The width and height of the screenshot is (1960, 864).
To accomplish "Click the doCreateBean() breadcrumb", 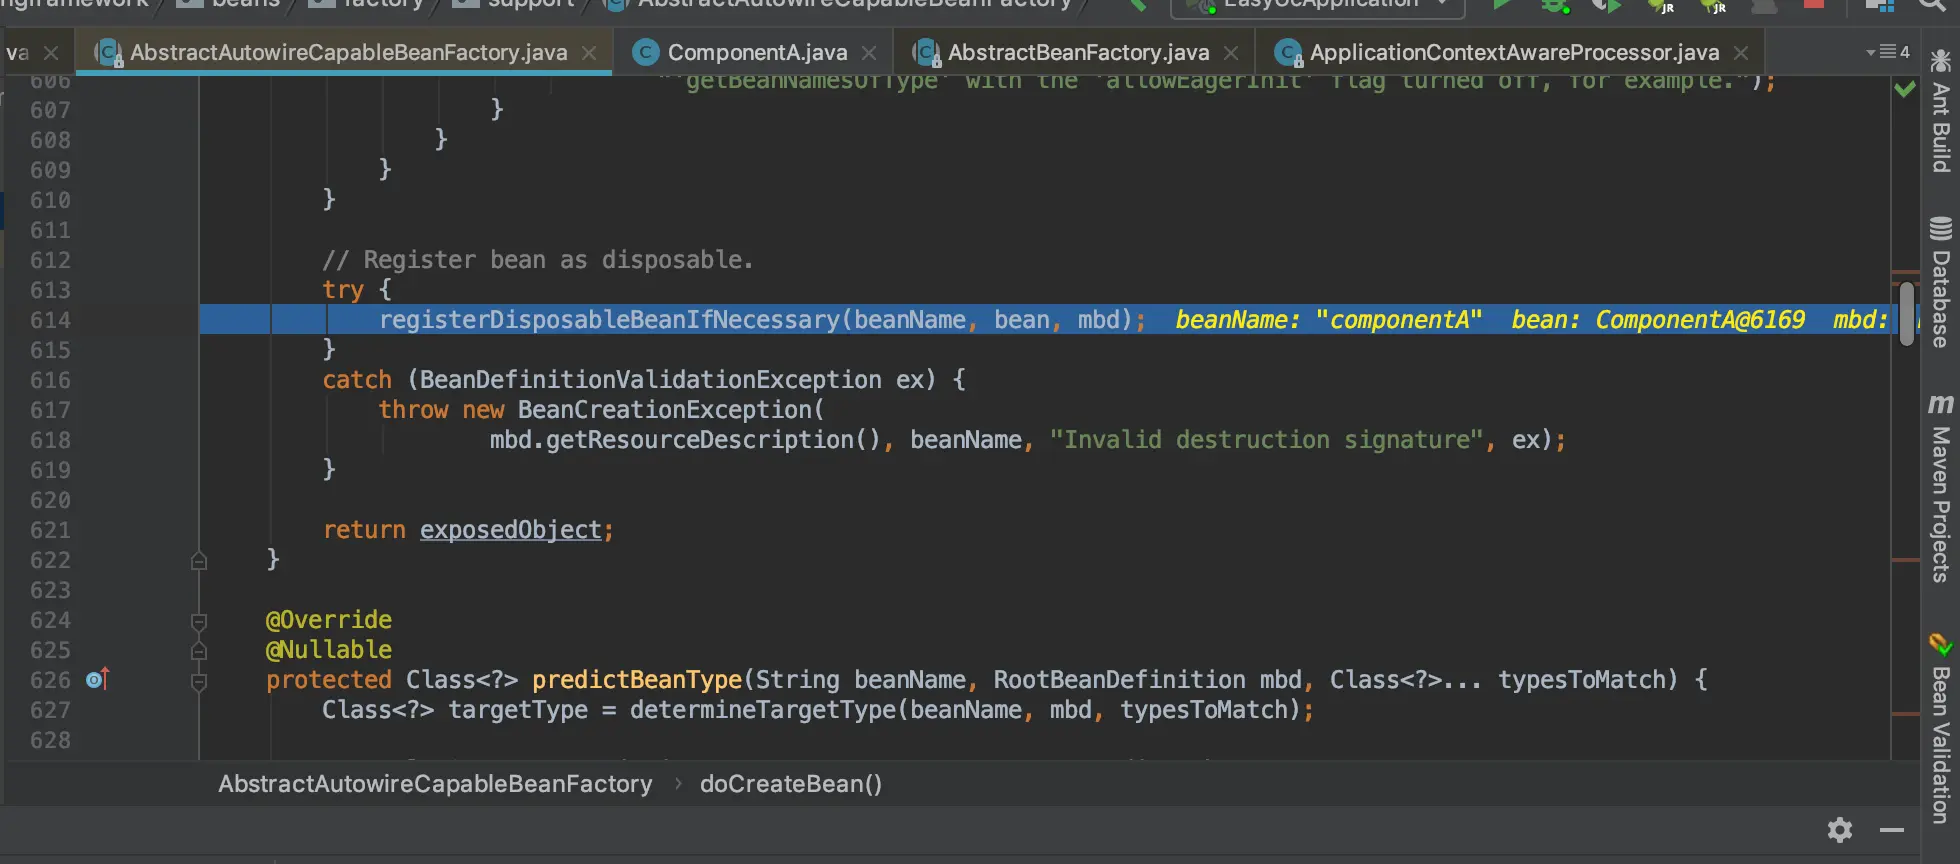I will tap(791, 784).
